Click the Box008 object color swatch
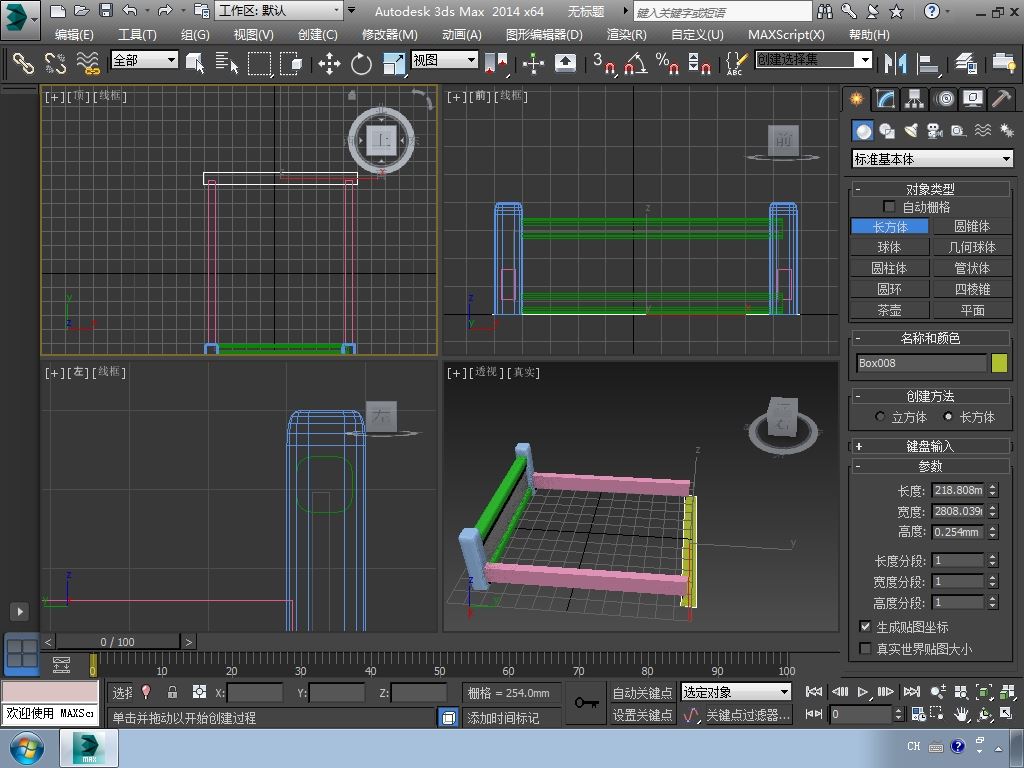 [x=999, y=363]
